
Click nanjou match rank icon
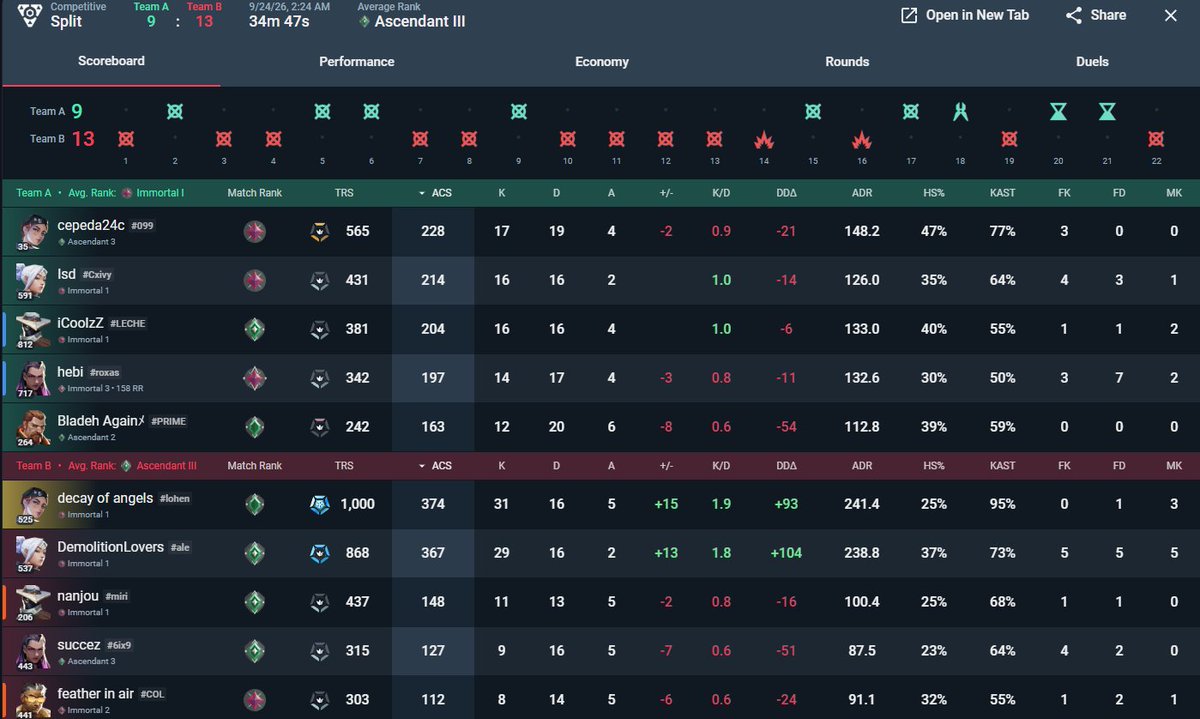click(x=255, y=602)
